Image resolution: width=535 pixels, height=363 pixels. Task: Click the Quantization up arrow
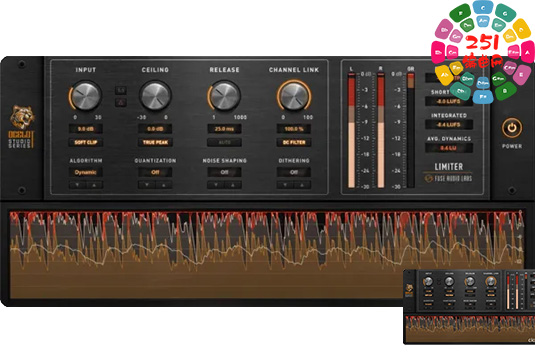163,185
